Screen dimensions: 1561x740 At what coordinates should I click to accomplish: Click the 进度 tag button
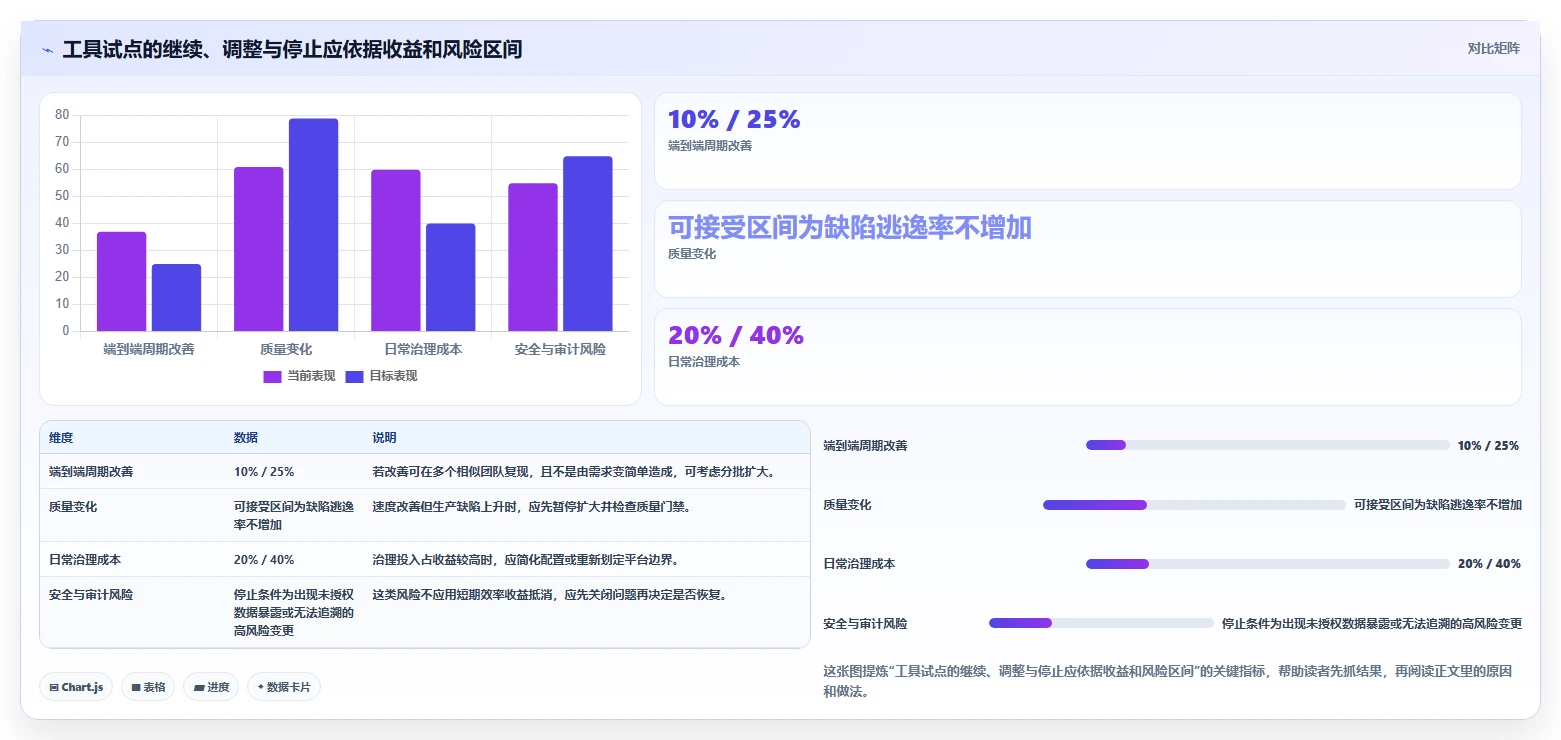click(x=211, y=687)
